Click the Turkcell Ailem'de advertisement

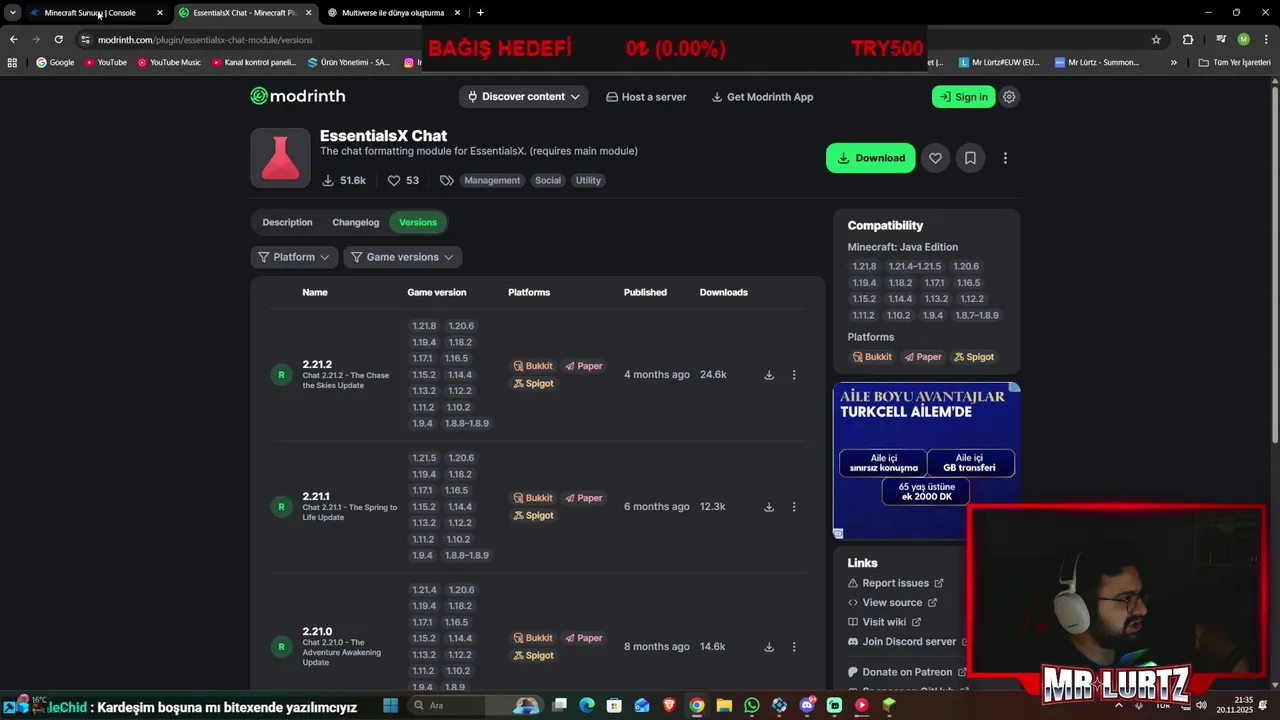pyautogui.click(x=926, y=461)
